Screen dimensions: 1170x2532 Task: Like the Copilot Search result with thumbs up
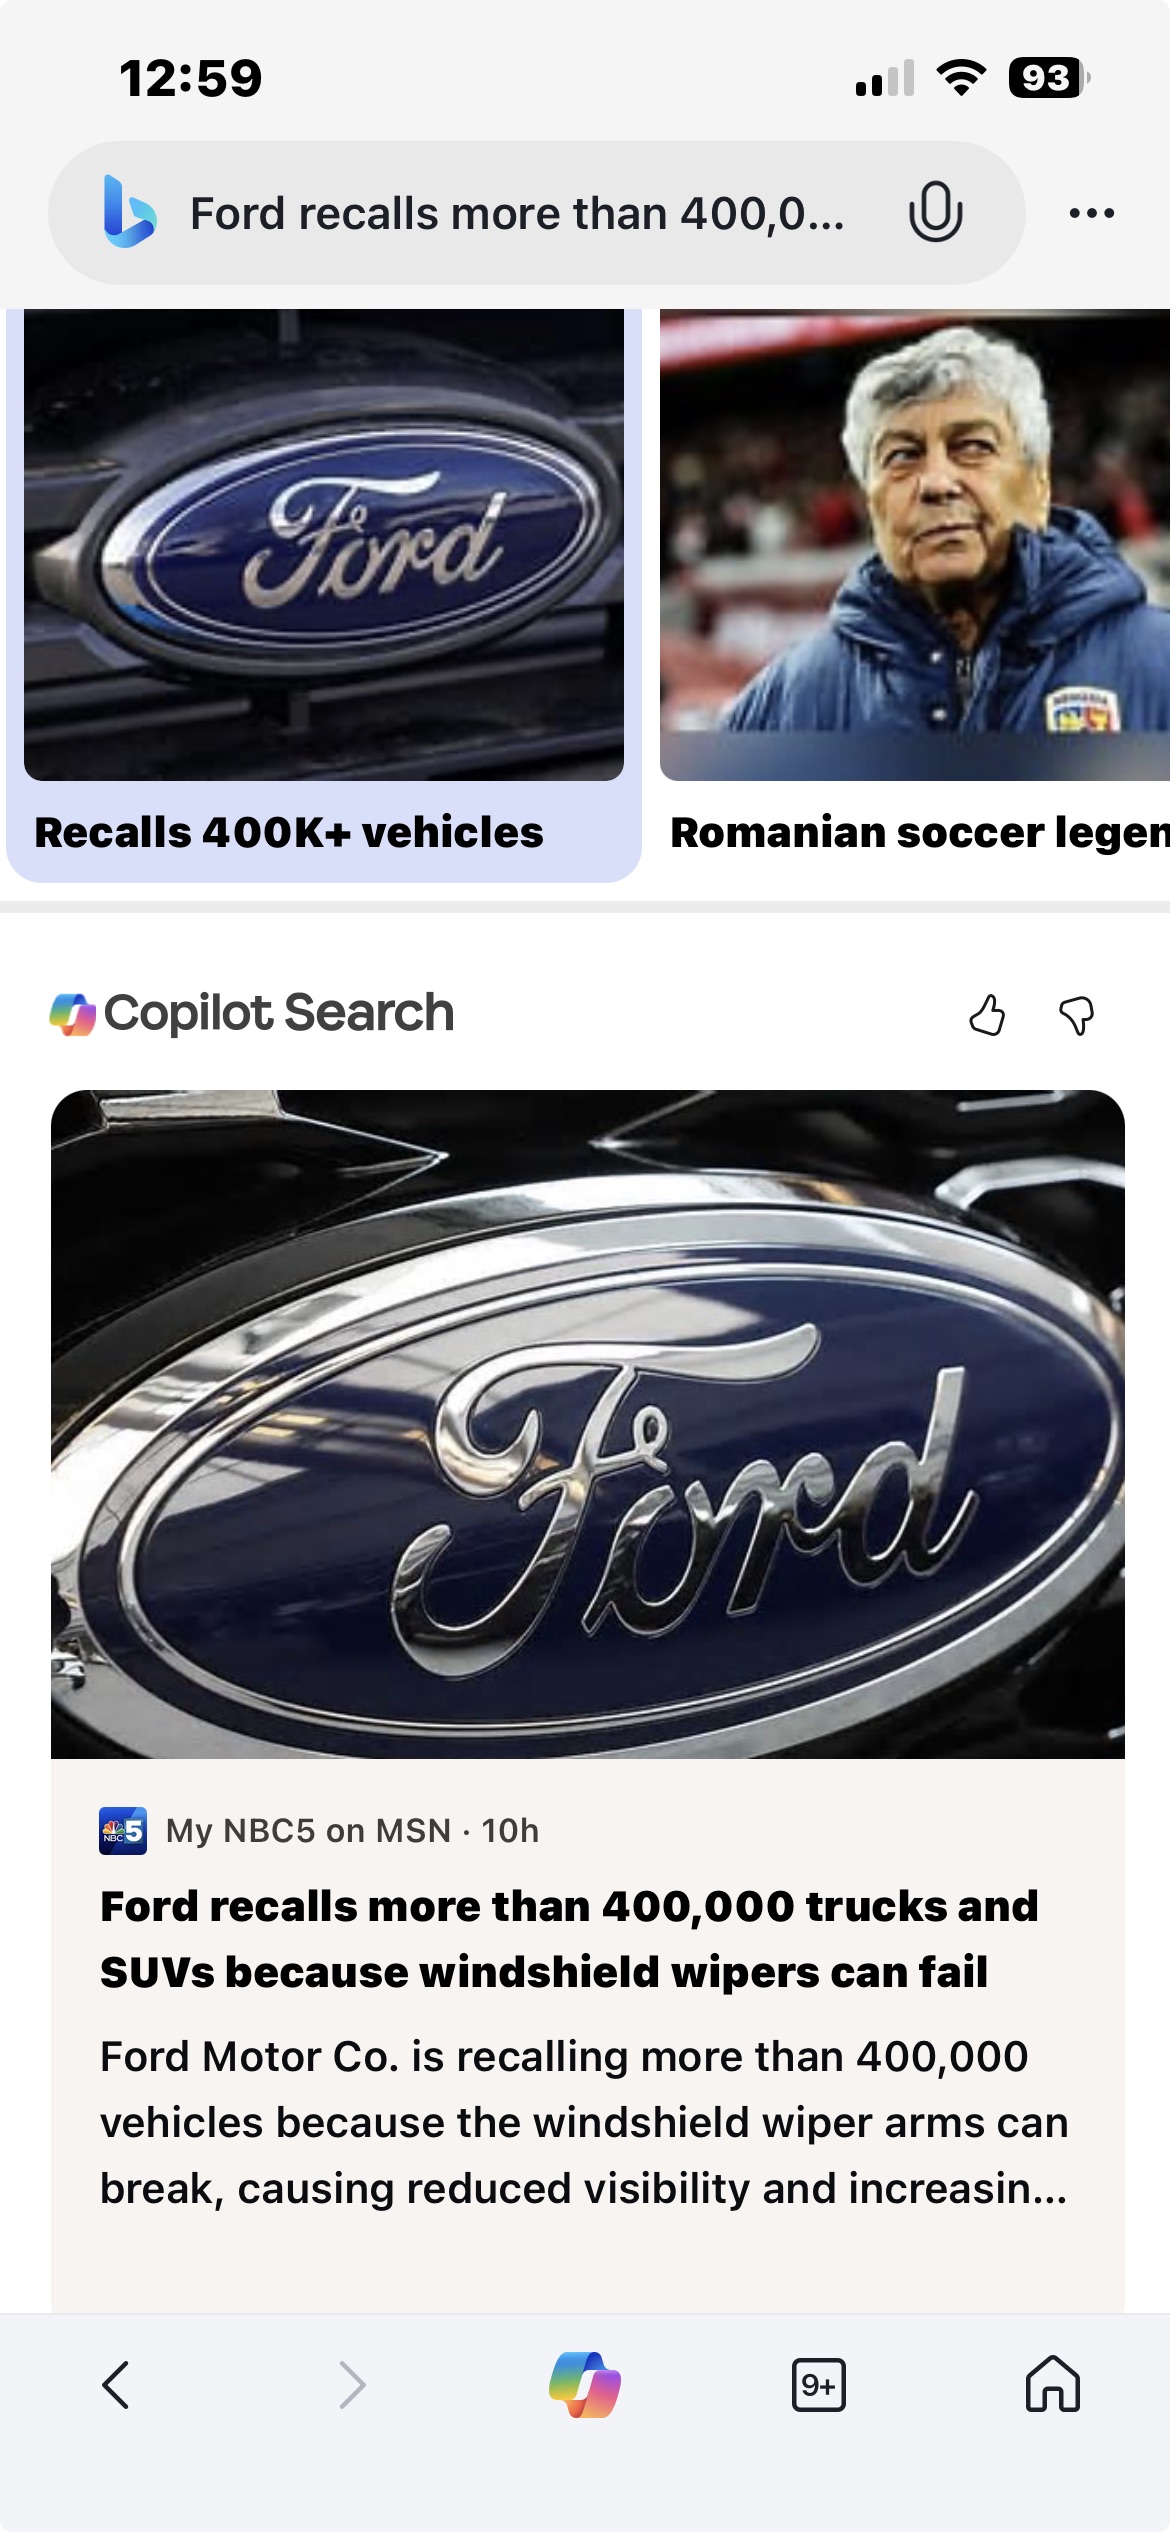pos(987,1015)
